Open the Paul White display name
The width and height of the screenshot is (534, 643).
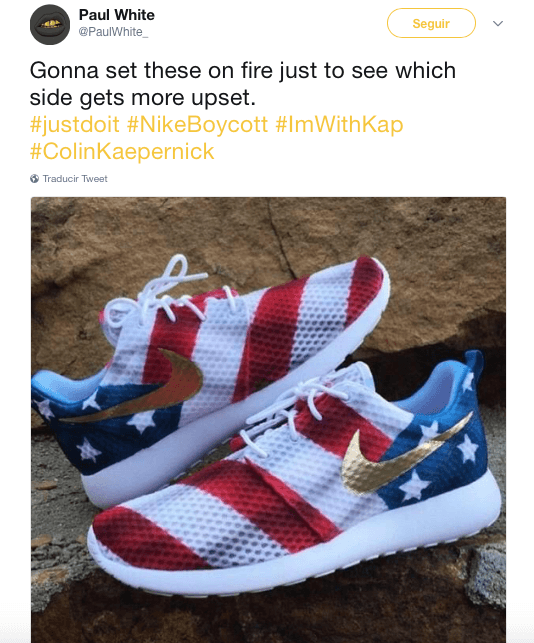116,15
